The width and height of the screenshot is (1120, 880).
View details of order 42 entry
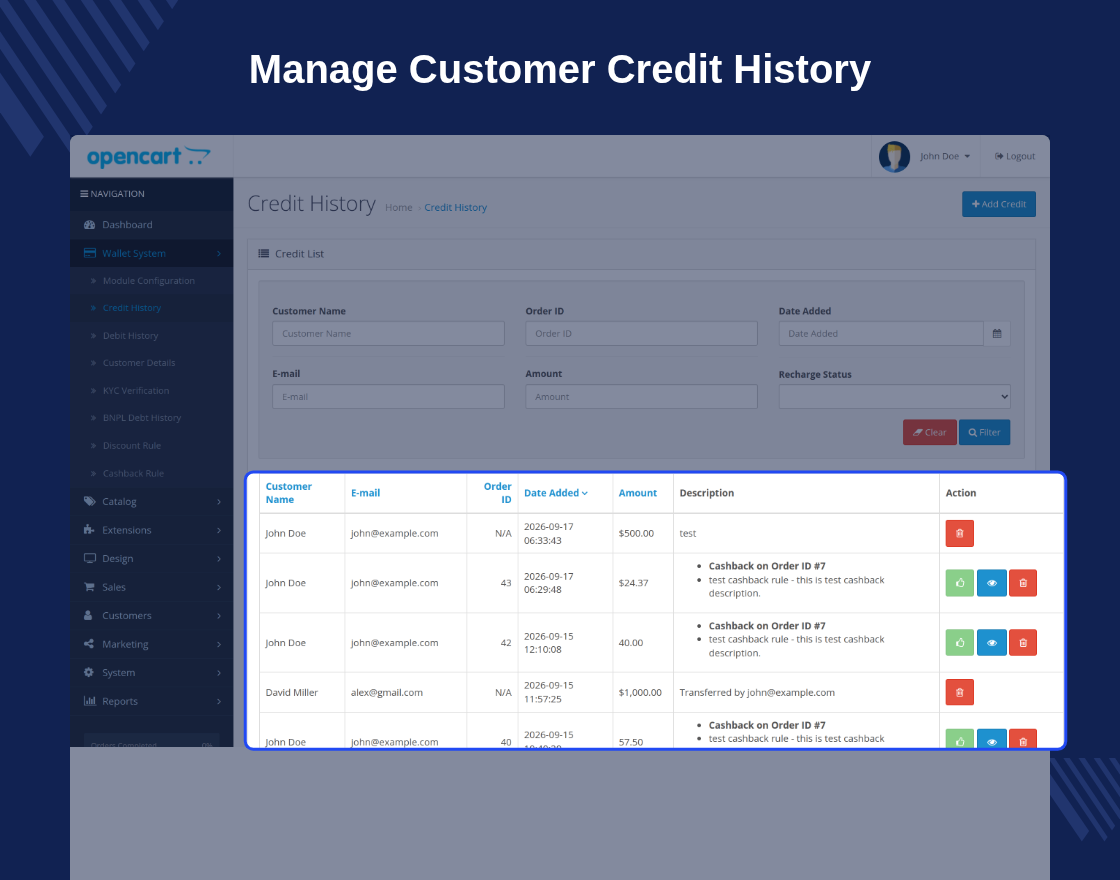[x=991, y=643]
